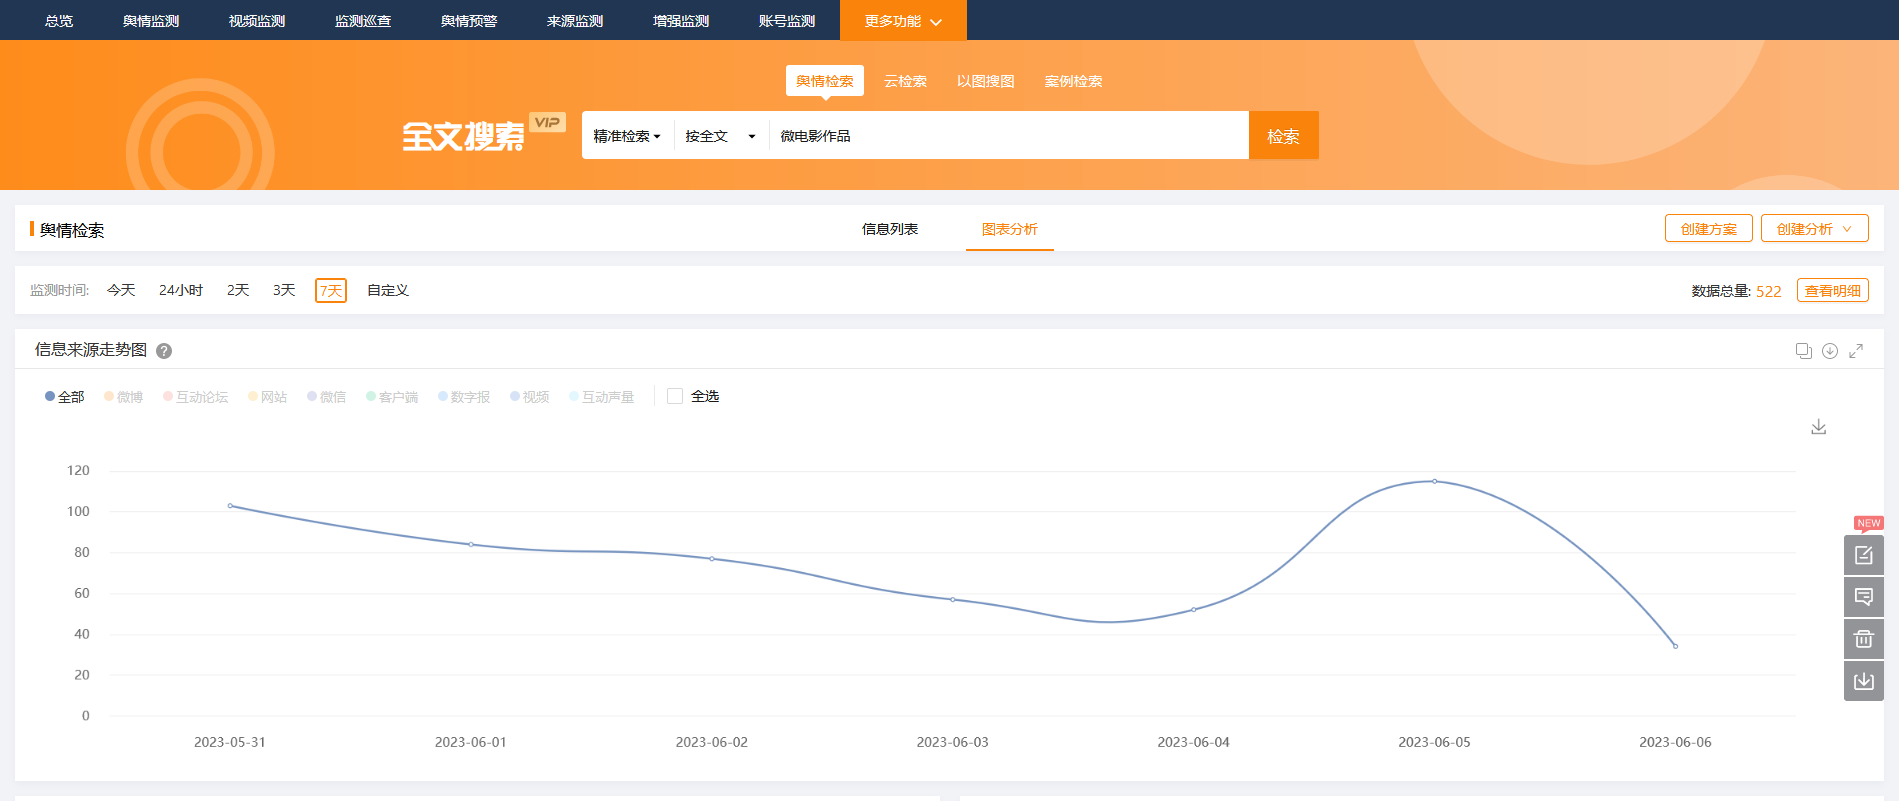1899x801 pixels.
Task: Open the 精准检索 search mode dropdown
Action: (627, 136)
